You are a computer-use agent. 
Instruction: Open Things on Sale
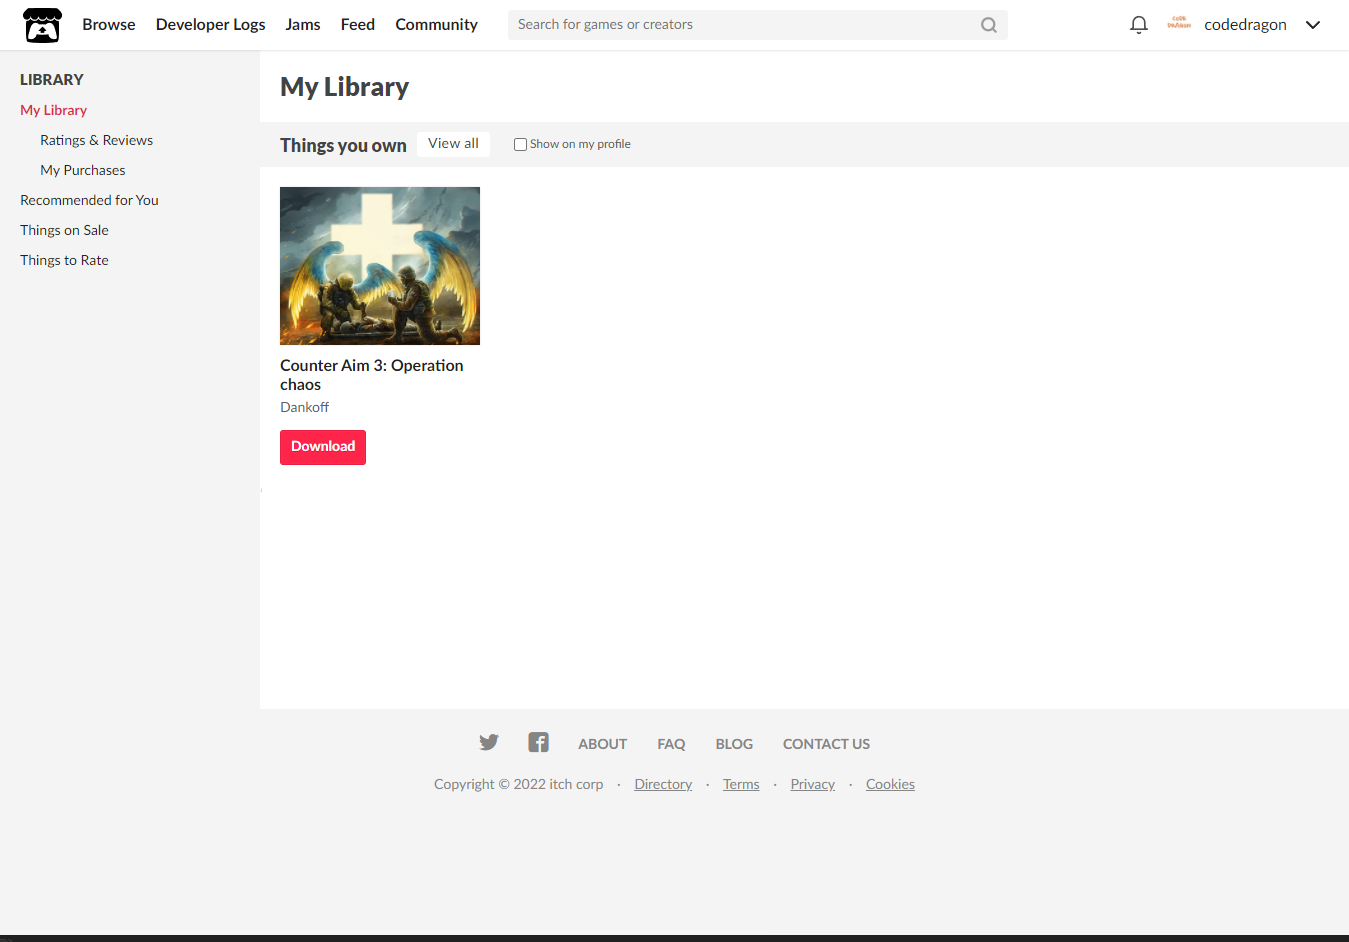64,230
